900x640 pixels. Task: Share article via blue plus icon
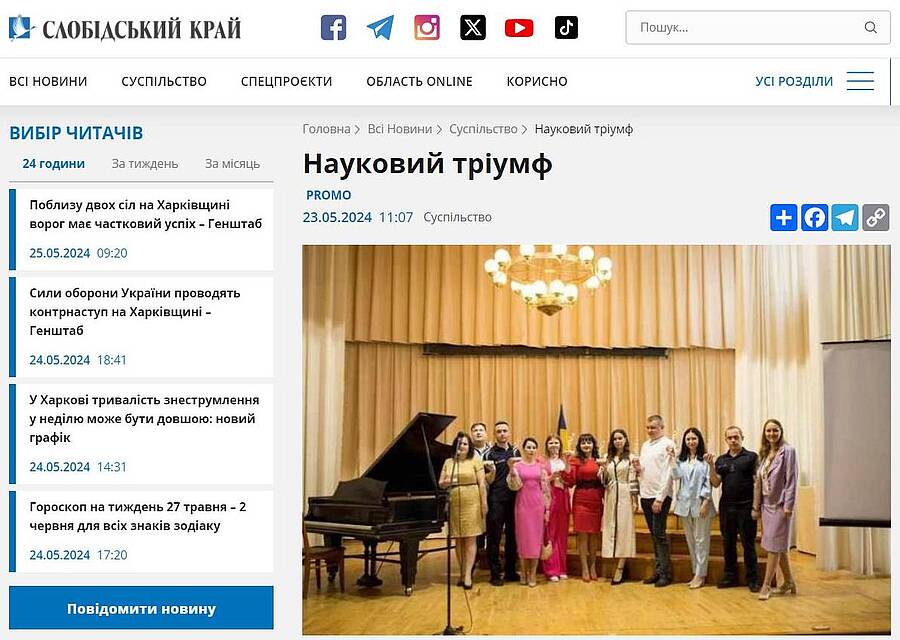pyautogui.click(x=783, y=218)
